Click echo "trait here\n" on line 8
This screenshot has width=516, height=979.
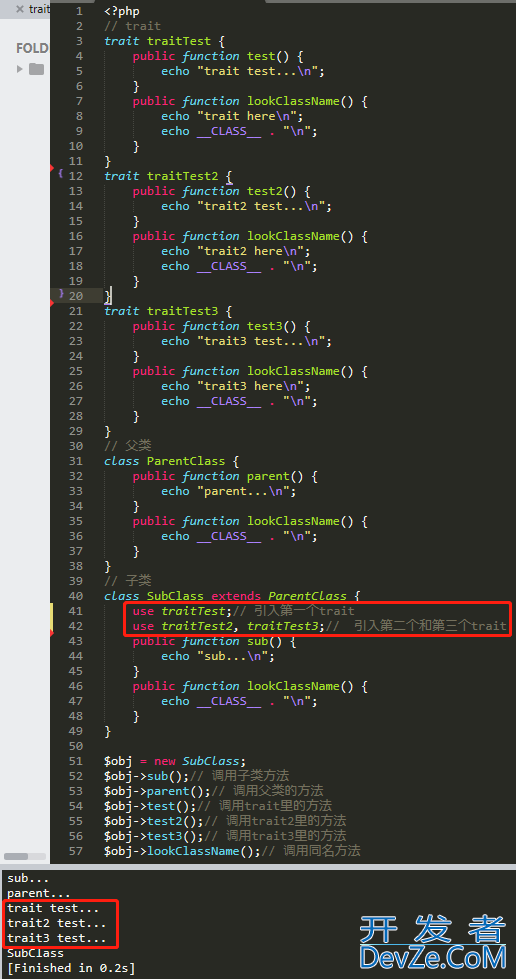pos(232,116)
